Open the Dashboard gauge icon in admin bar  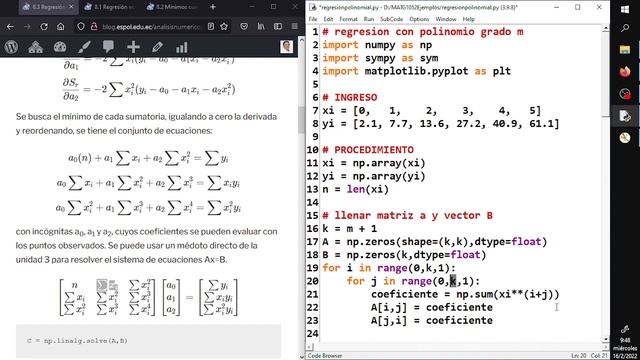[60, 47]
